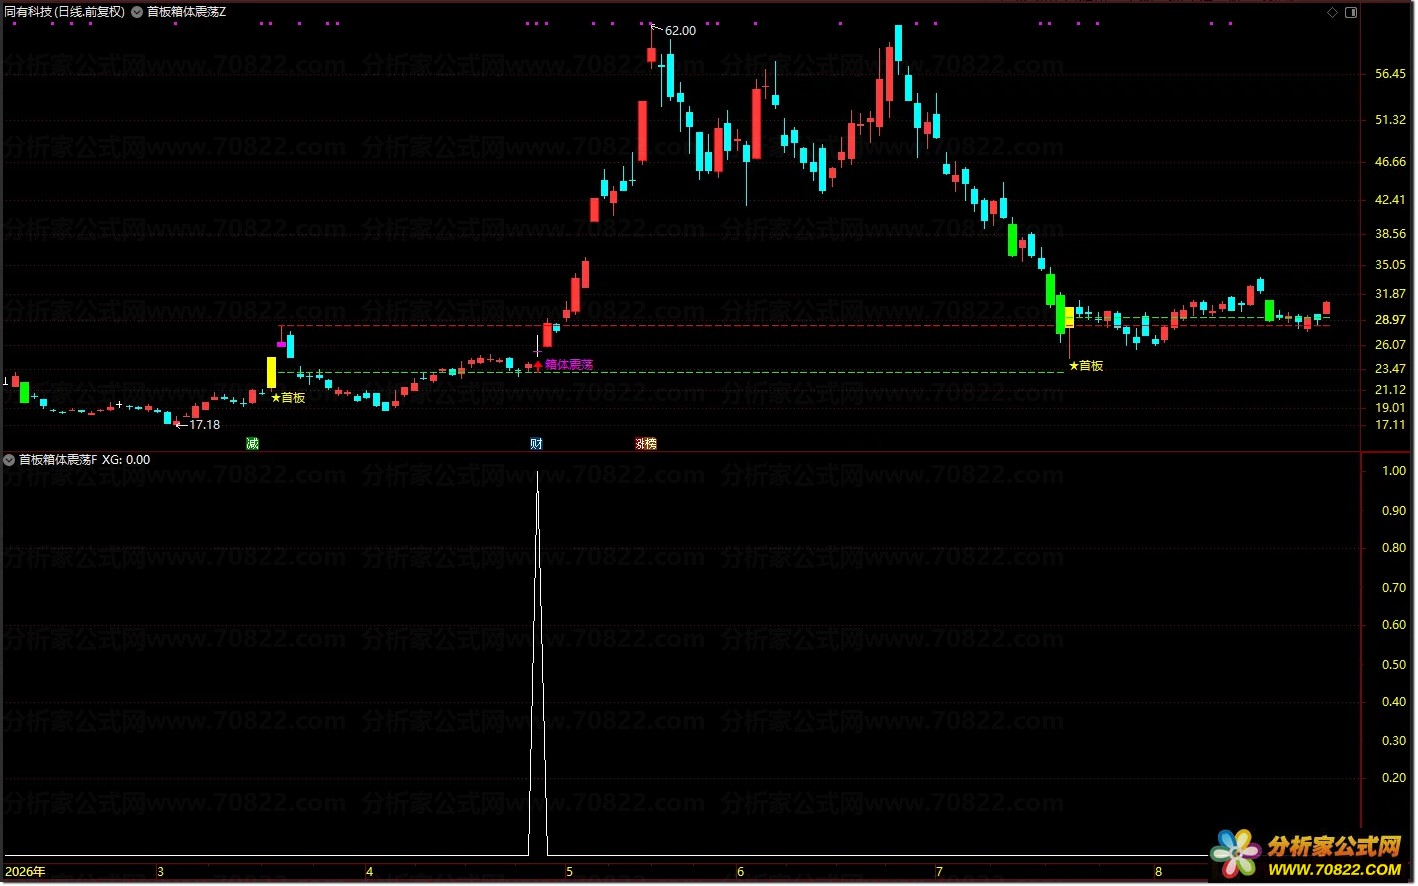Click the 0.20 value on indicator axis
Viewport: 1418px width, 886px height.
[1394, 778]
